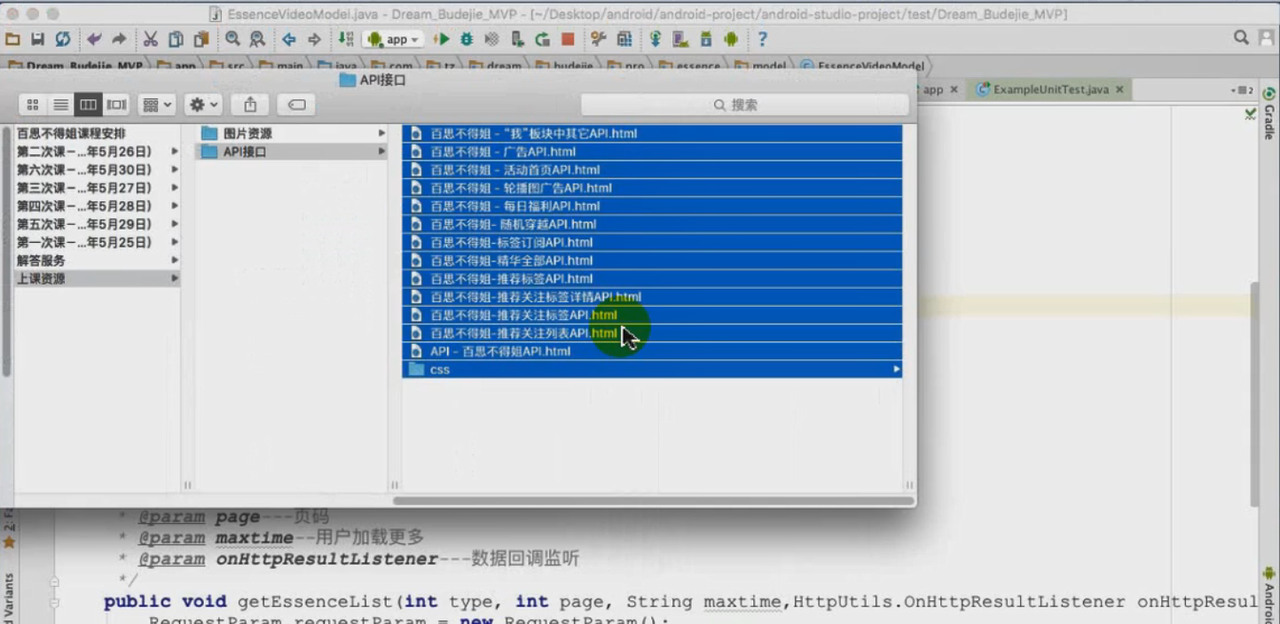Image resolution: width=1280 pixels, height=624 pixels.
Task: Expand arrow of 第三次课 5月27日 folder
Action: (175, 188)
